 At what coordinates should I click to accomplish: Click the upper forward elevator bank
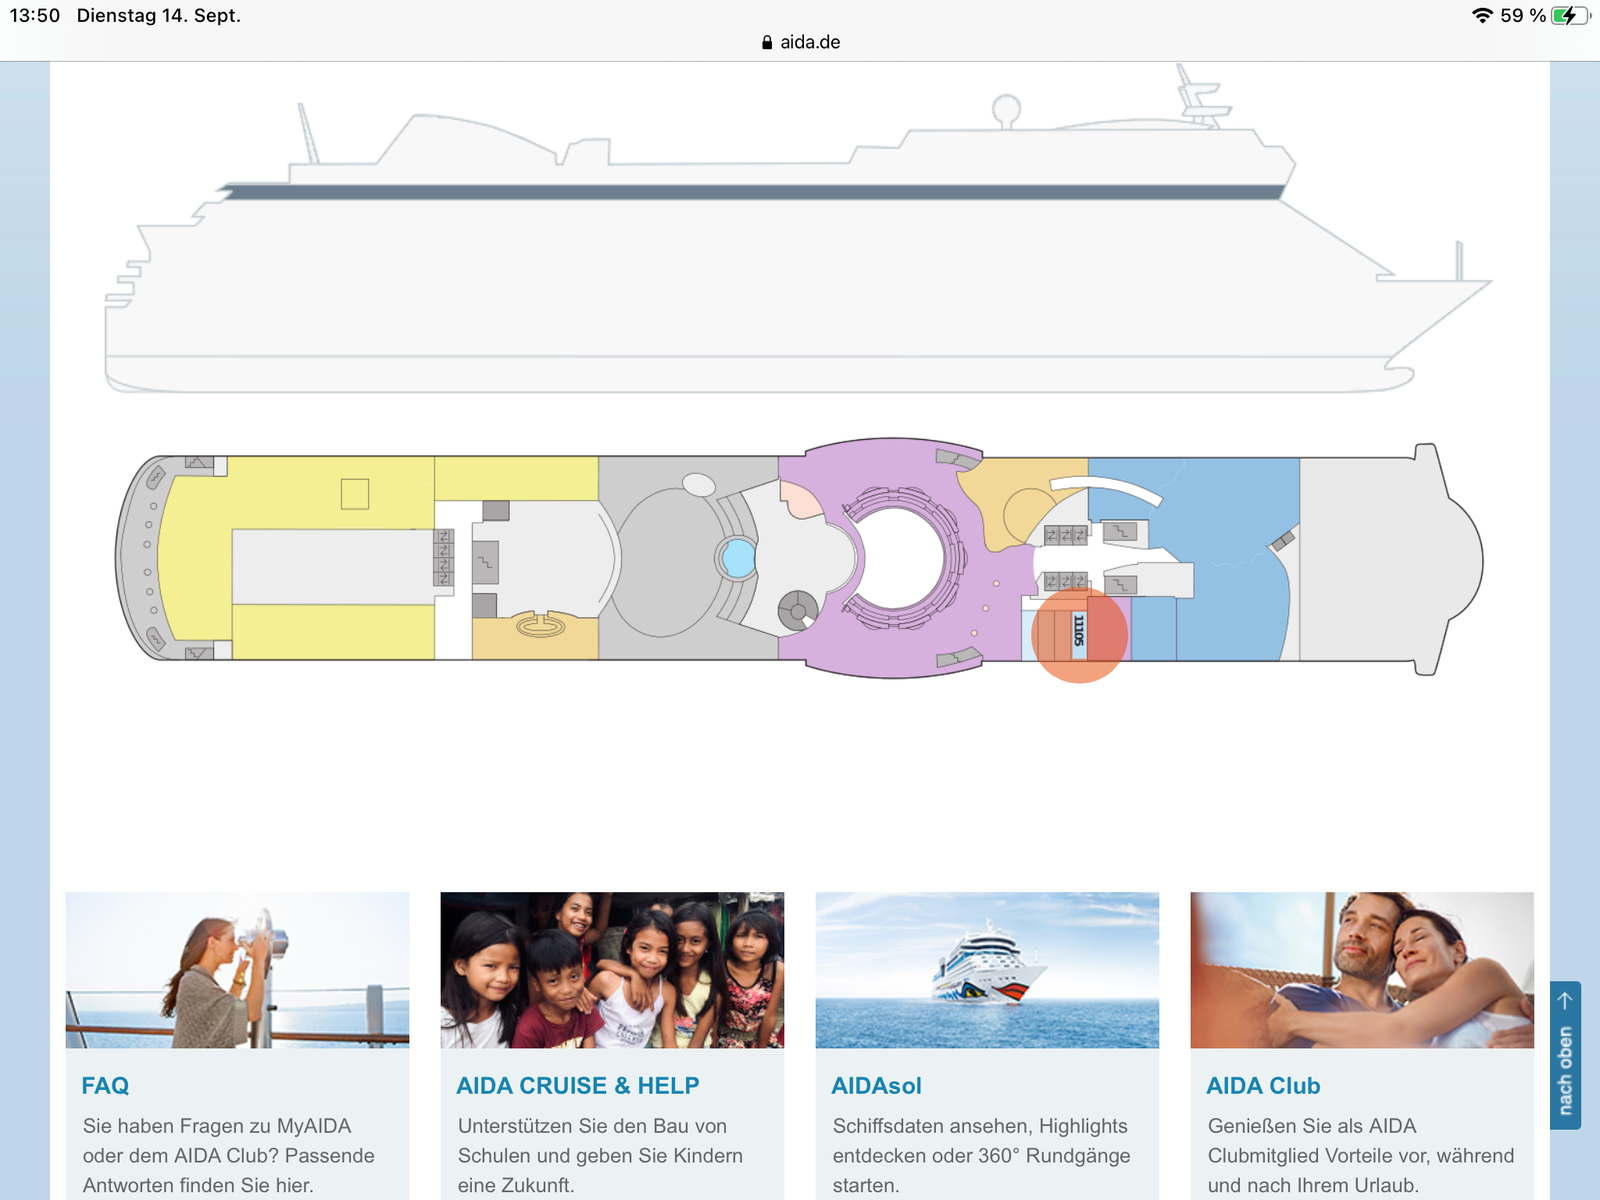(x=1065, y=535)
